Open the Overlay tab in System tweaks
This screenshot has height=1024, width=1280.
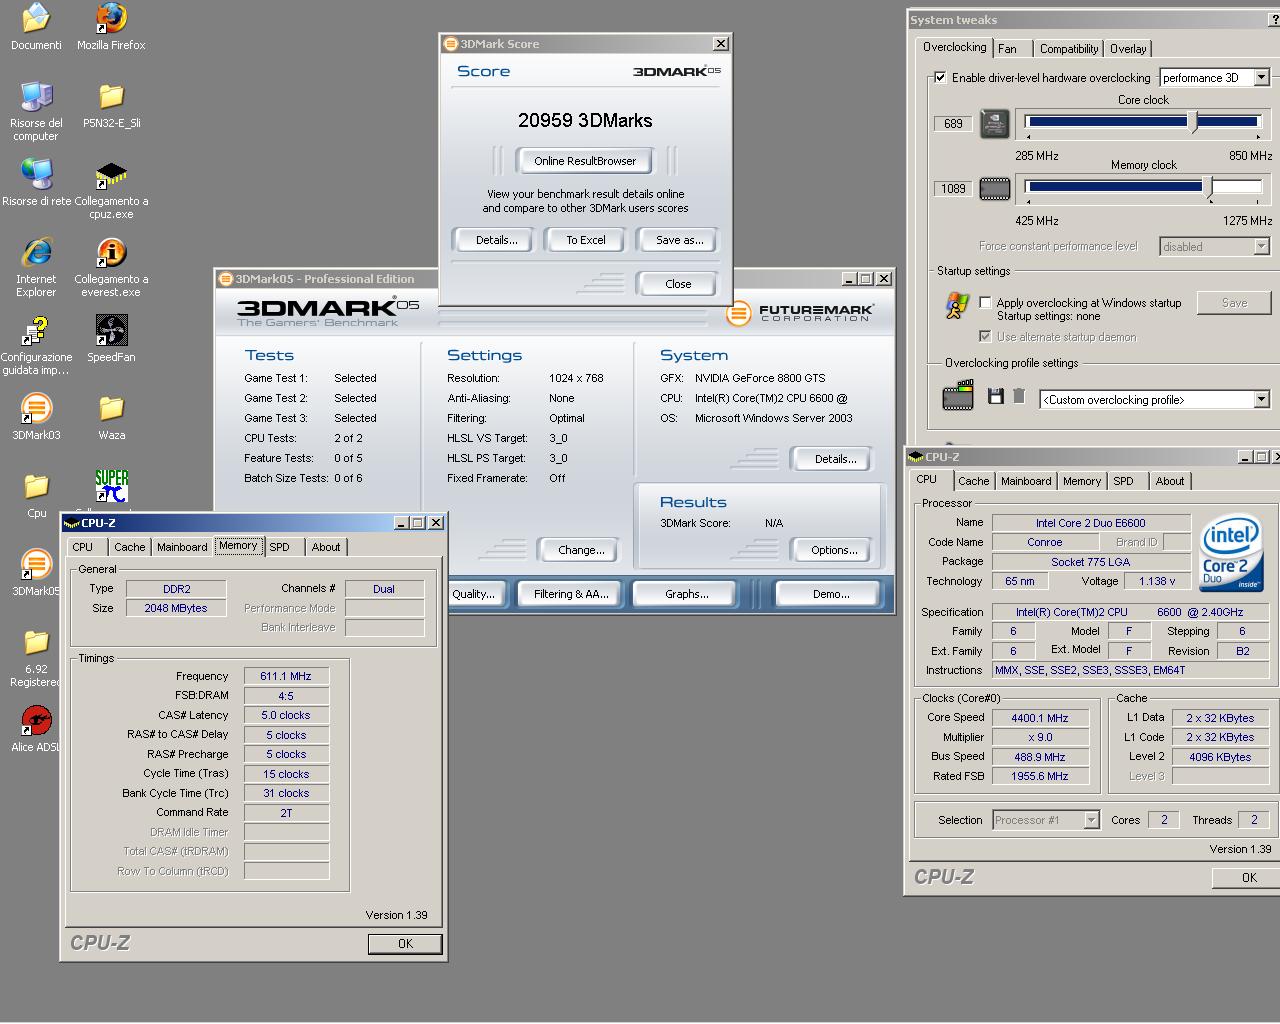coord(1128,48)
